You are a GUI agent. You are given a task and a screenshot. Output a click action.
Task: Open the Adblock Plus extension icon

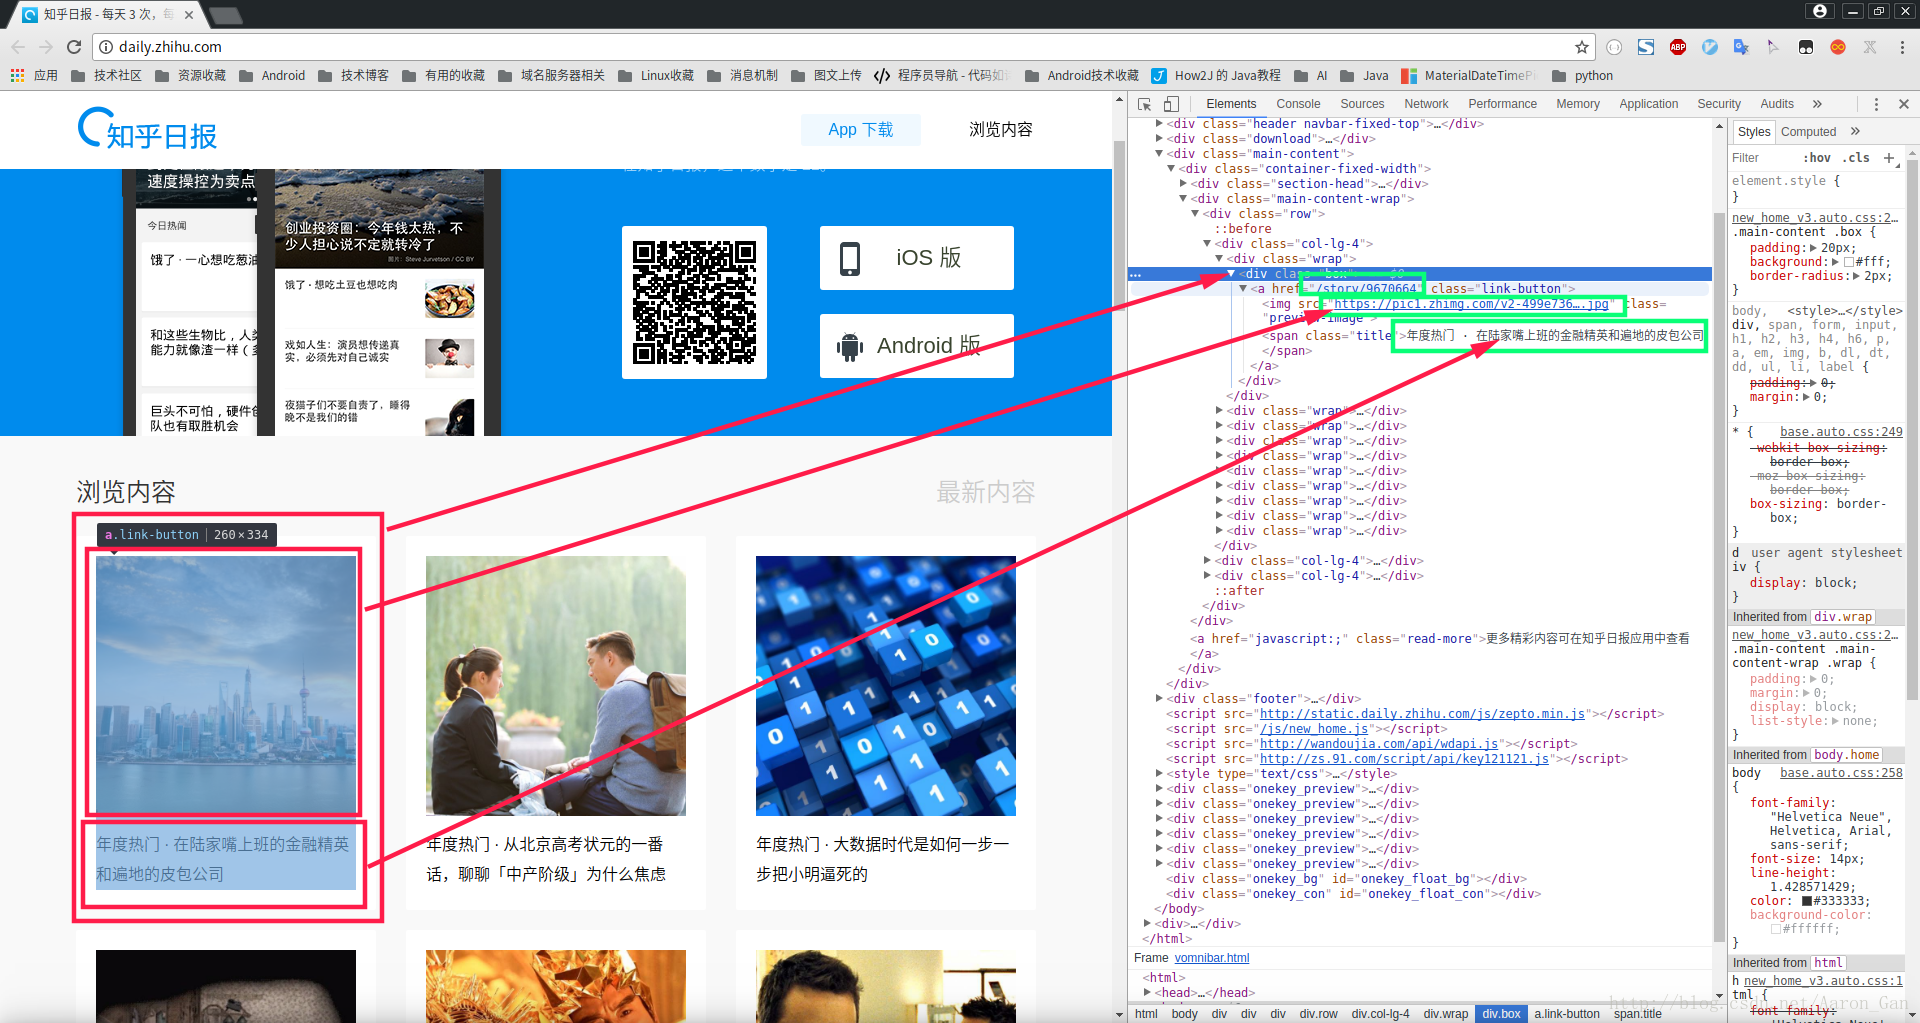[1678, 47]
